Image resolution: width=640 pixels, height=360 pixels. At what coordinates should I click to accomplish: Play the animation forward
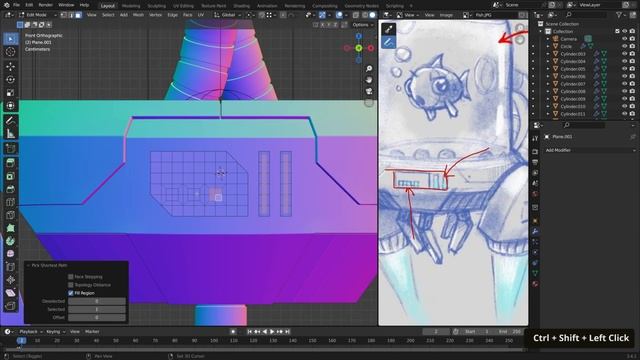pyautogui.click(x=272, y=332)
